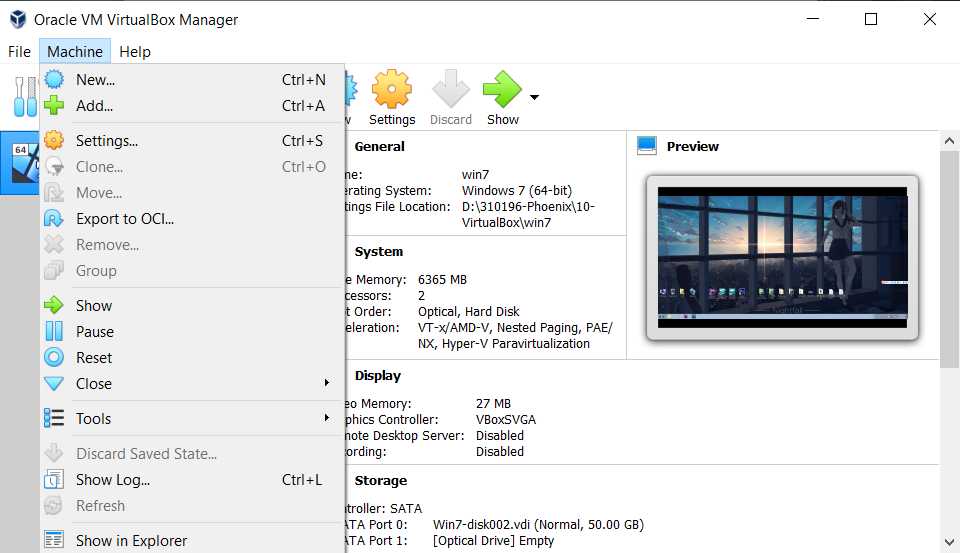This screenshot has height=553, width=960.
Task: Click the Preview monitor icon
Action: click(647, 146)
